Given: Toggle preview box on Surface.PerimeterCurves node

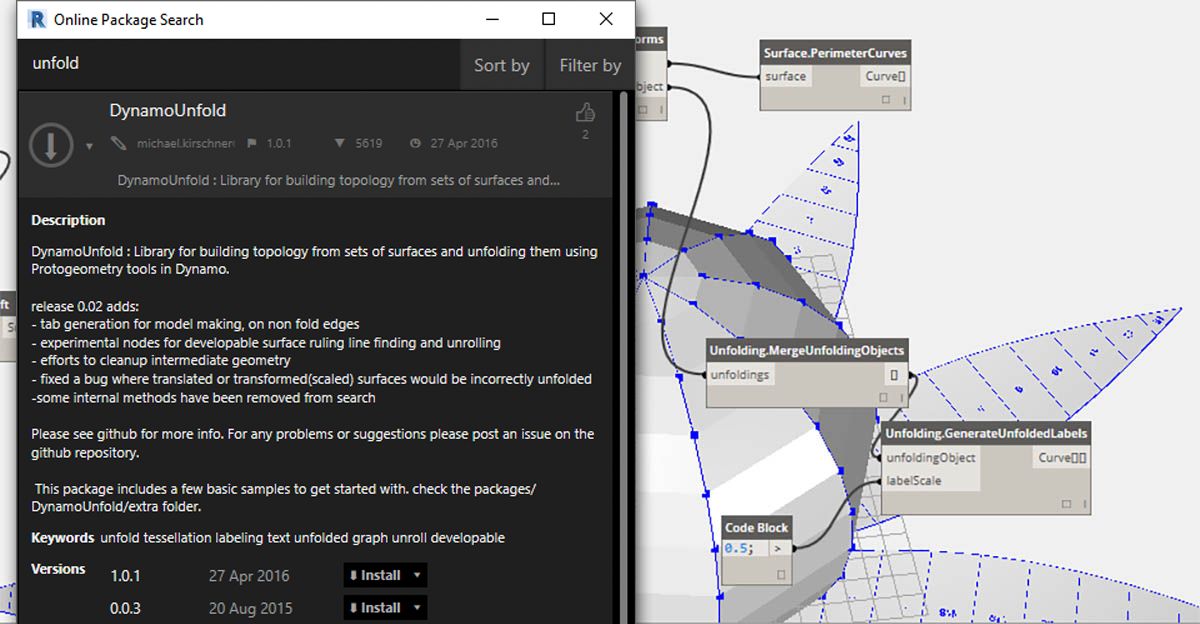Looking at the screenshot, I should [x=886, y=100].
